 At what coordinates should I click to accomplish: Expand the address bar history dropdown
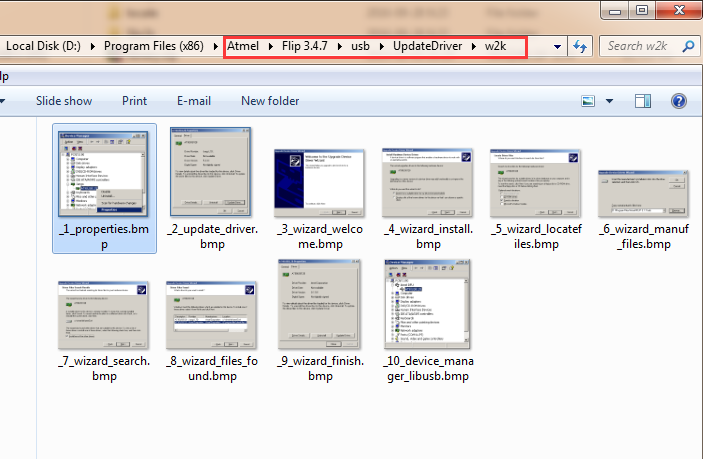557,47
